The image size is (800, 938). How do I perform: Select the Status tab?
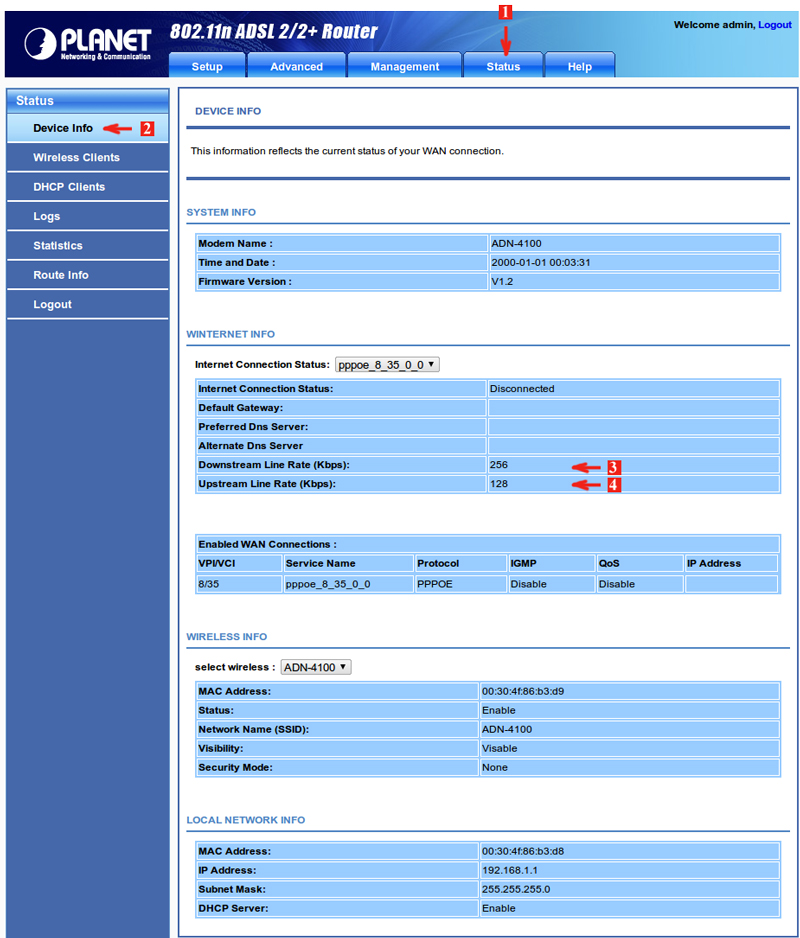tap(503, 66)
